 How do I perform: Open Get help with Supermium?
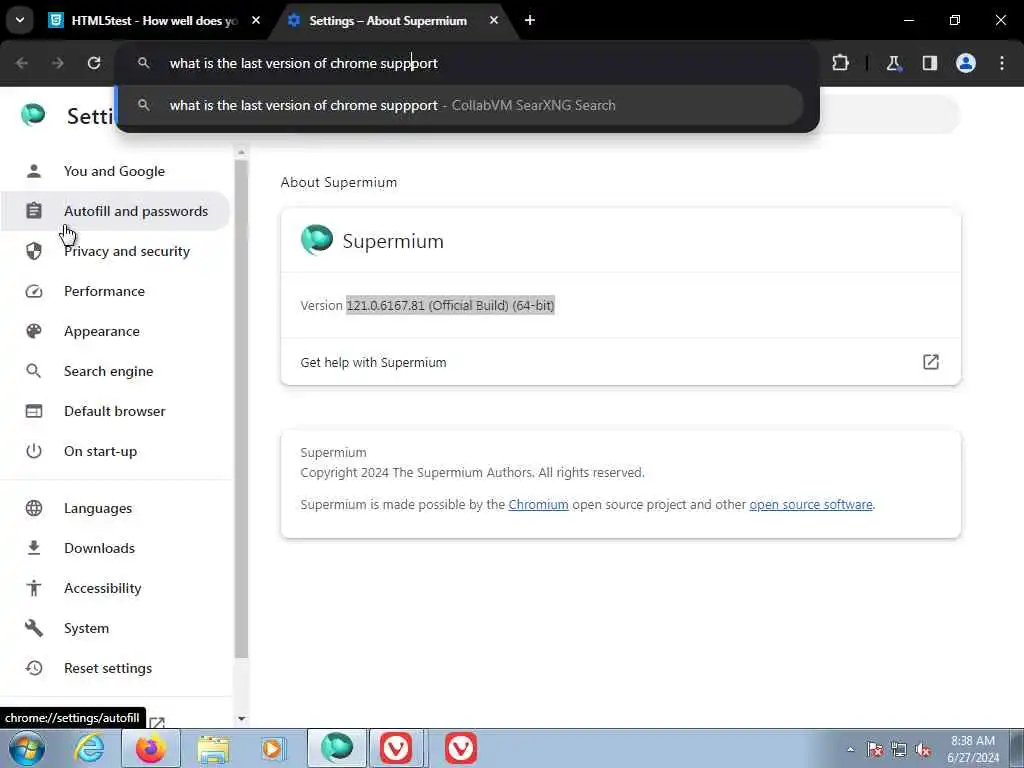click(x=620, y=362)
